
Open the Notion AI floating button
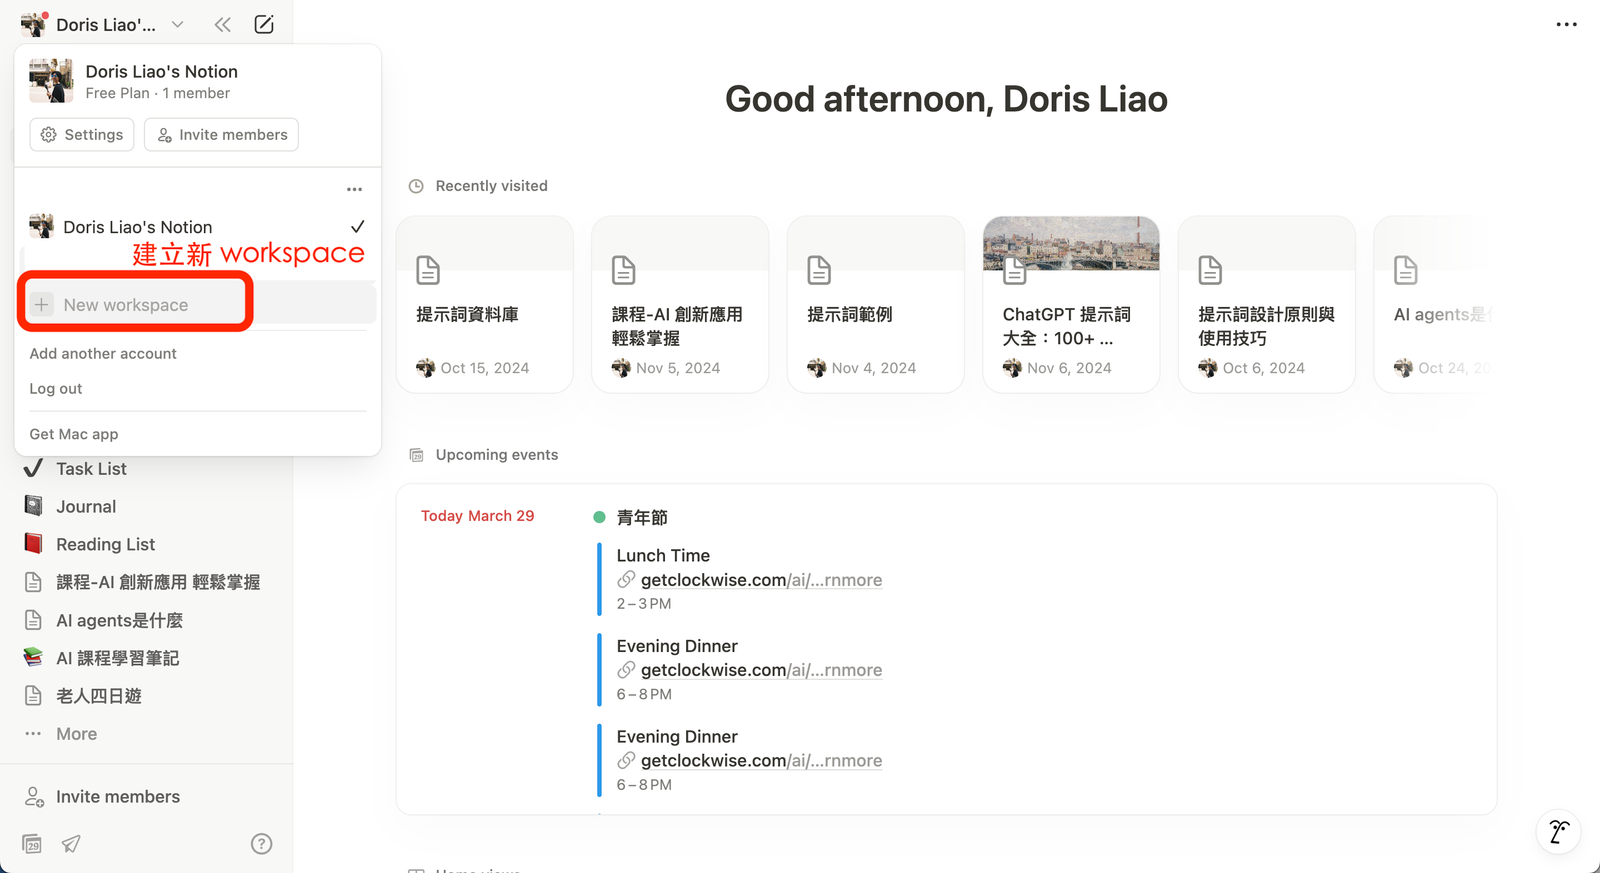point(1558,831)
